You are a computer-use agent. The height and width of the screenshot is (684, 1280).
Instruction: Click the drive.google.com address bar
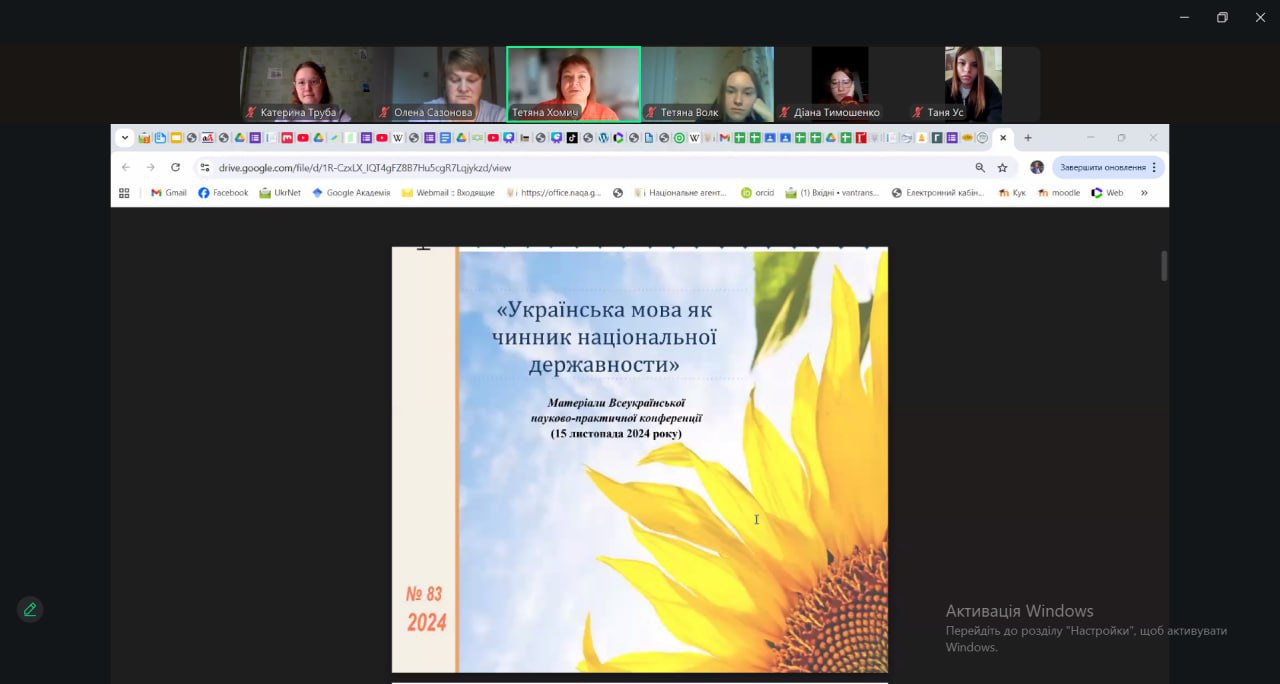(x=580, y=168)
